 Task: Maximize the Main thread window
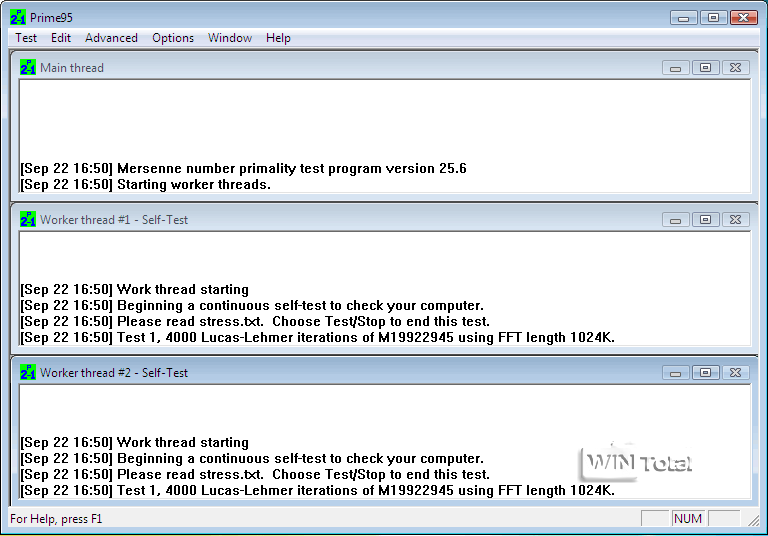click(x=705, y=68)
